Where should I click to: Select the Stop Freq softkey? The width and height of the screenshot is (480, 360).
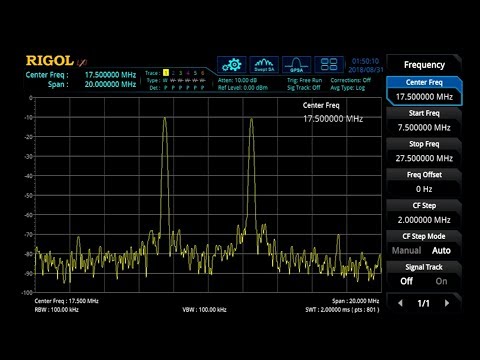[x=424, y=151]
